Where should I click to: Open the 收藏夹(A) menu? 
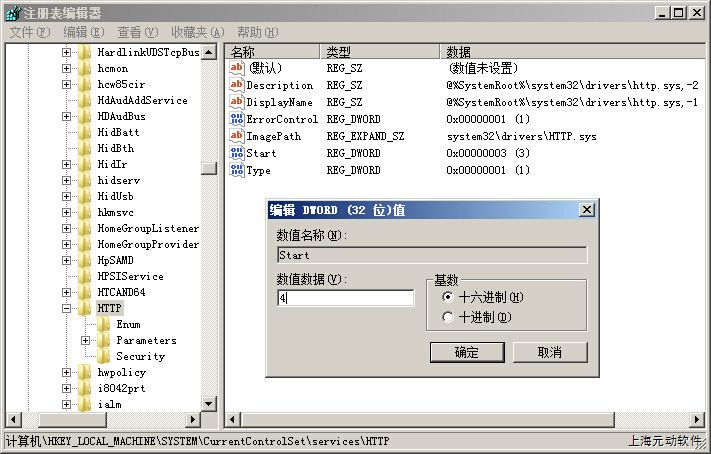197,32
